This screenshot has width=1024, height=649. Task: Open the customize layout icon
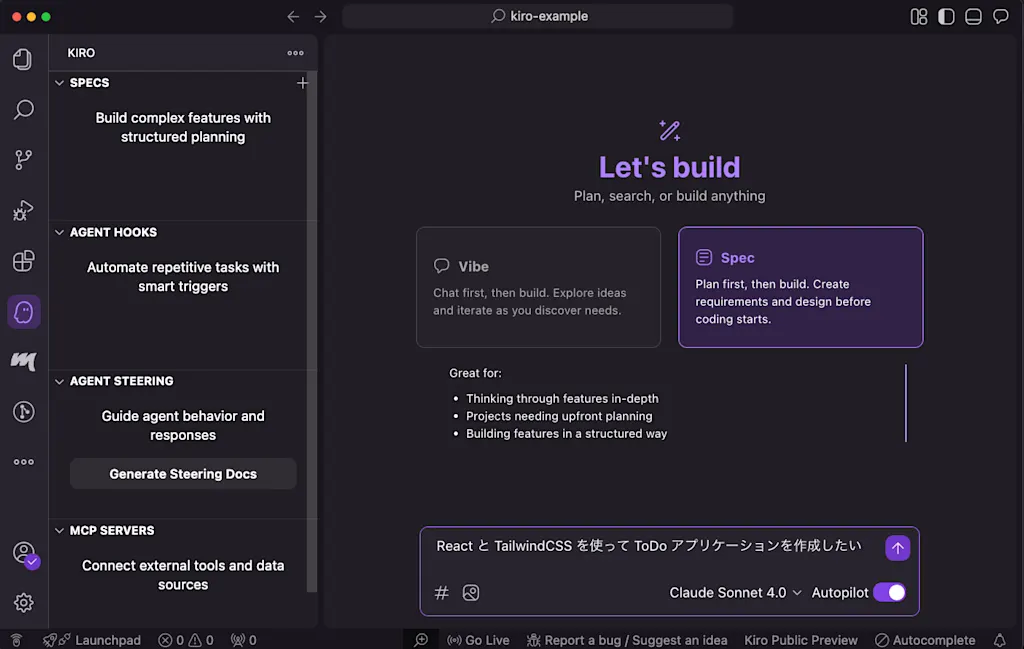(x=919, y=16)
